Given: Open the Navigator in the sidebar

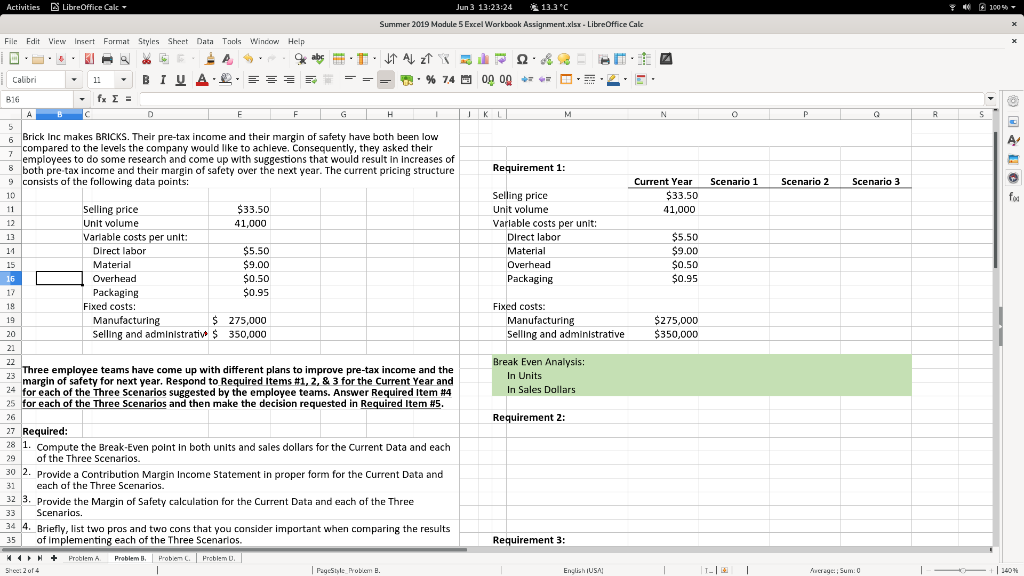Looking at the screenshot, I should [1013, 178].
